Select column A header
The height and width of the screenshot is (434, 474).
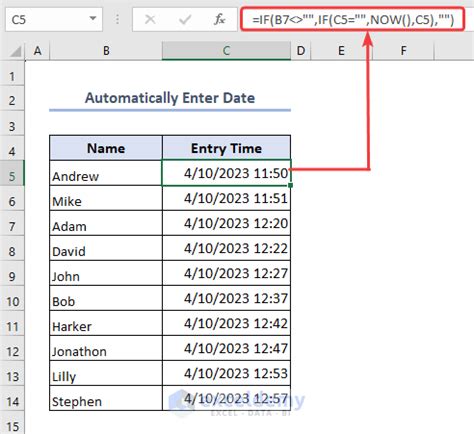click(x=37, y=51)
